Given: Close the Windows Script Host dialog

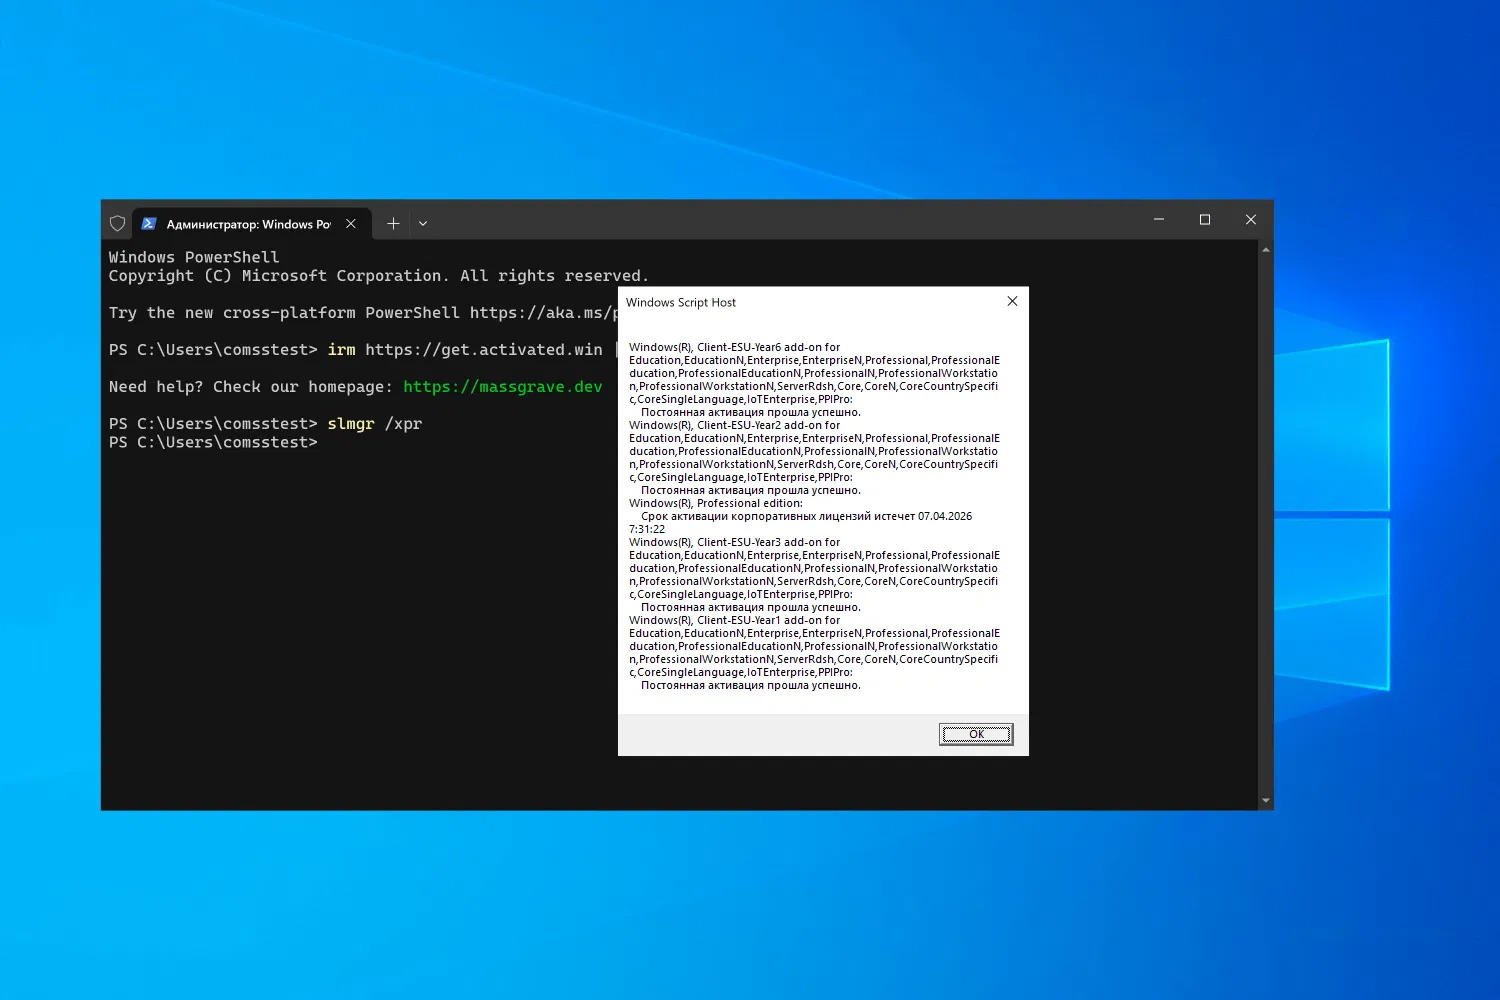Looking at the screenshot, I should 1012,301.
